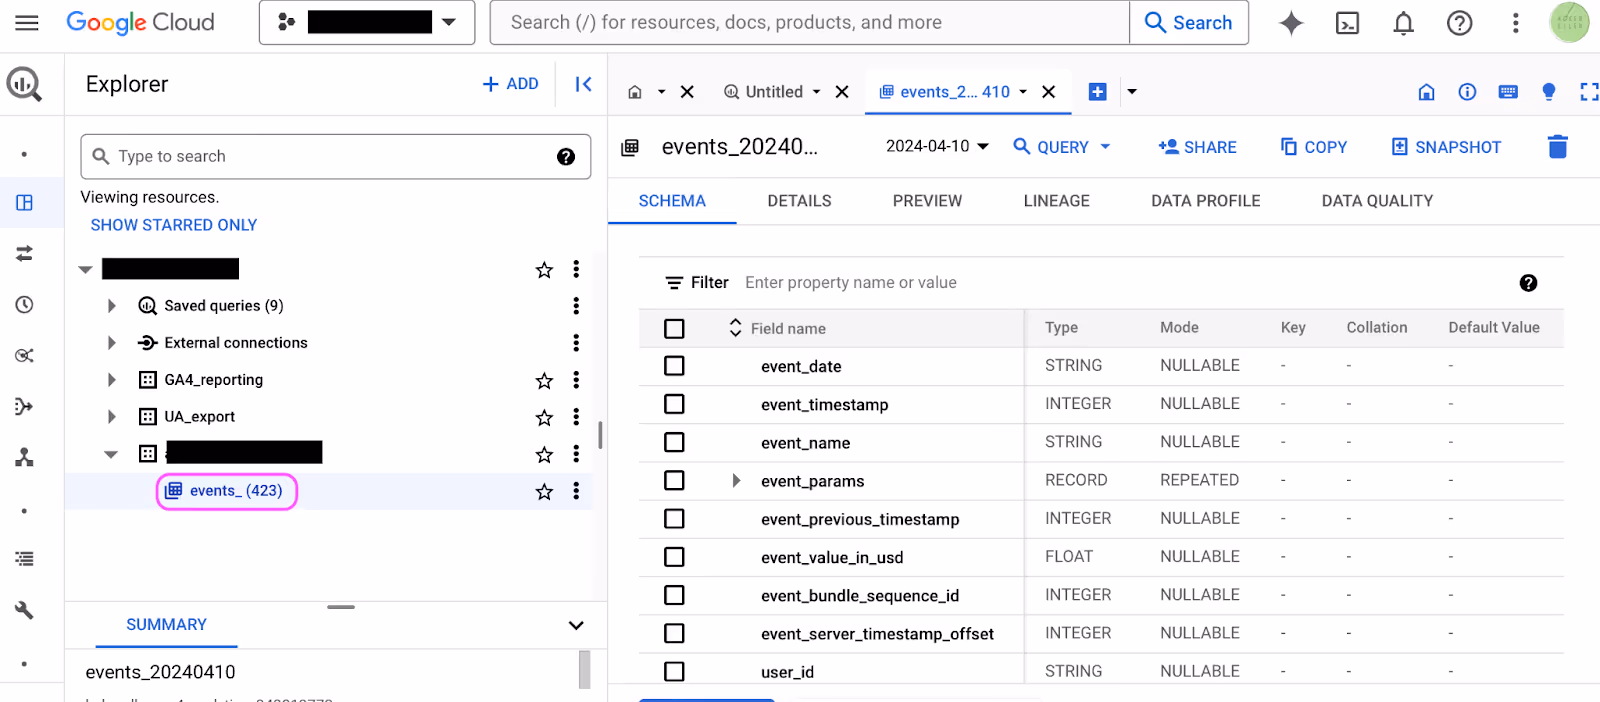Screen dimensions: 1600x702
Task: Select all fields checkbox in header
Action: point(674,329)
